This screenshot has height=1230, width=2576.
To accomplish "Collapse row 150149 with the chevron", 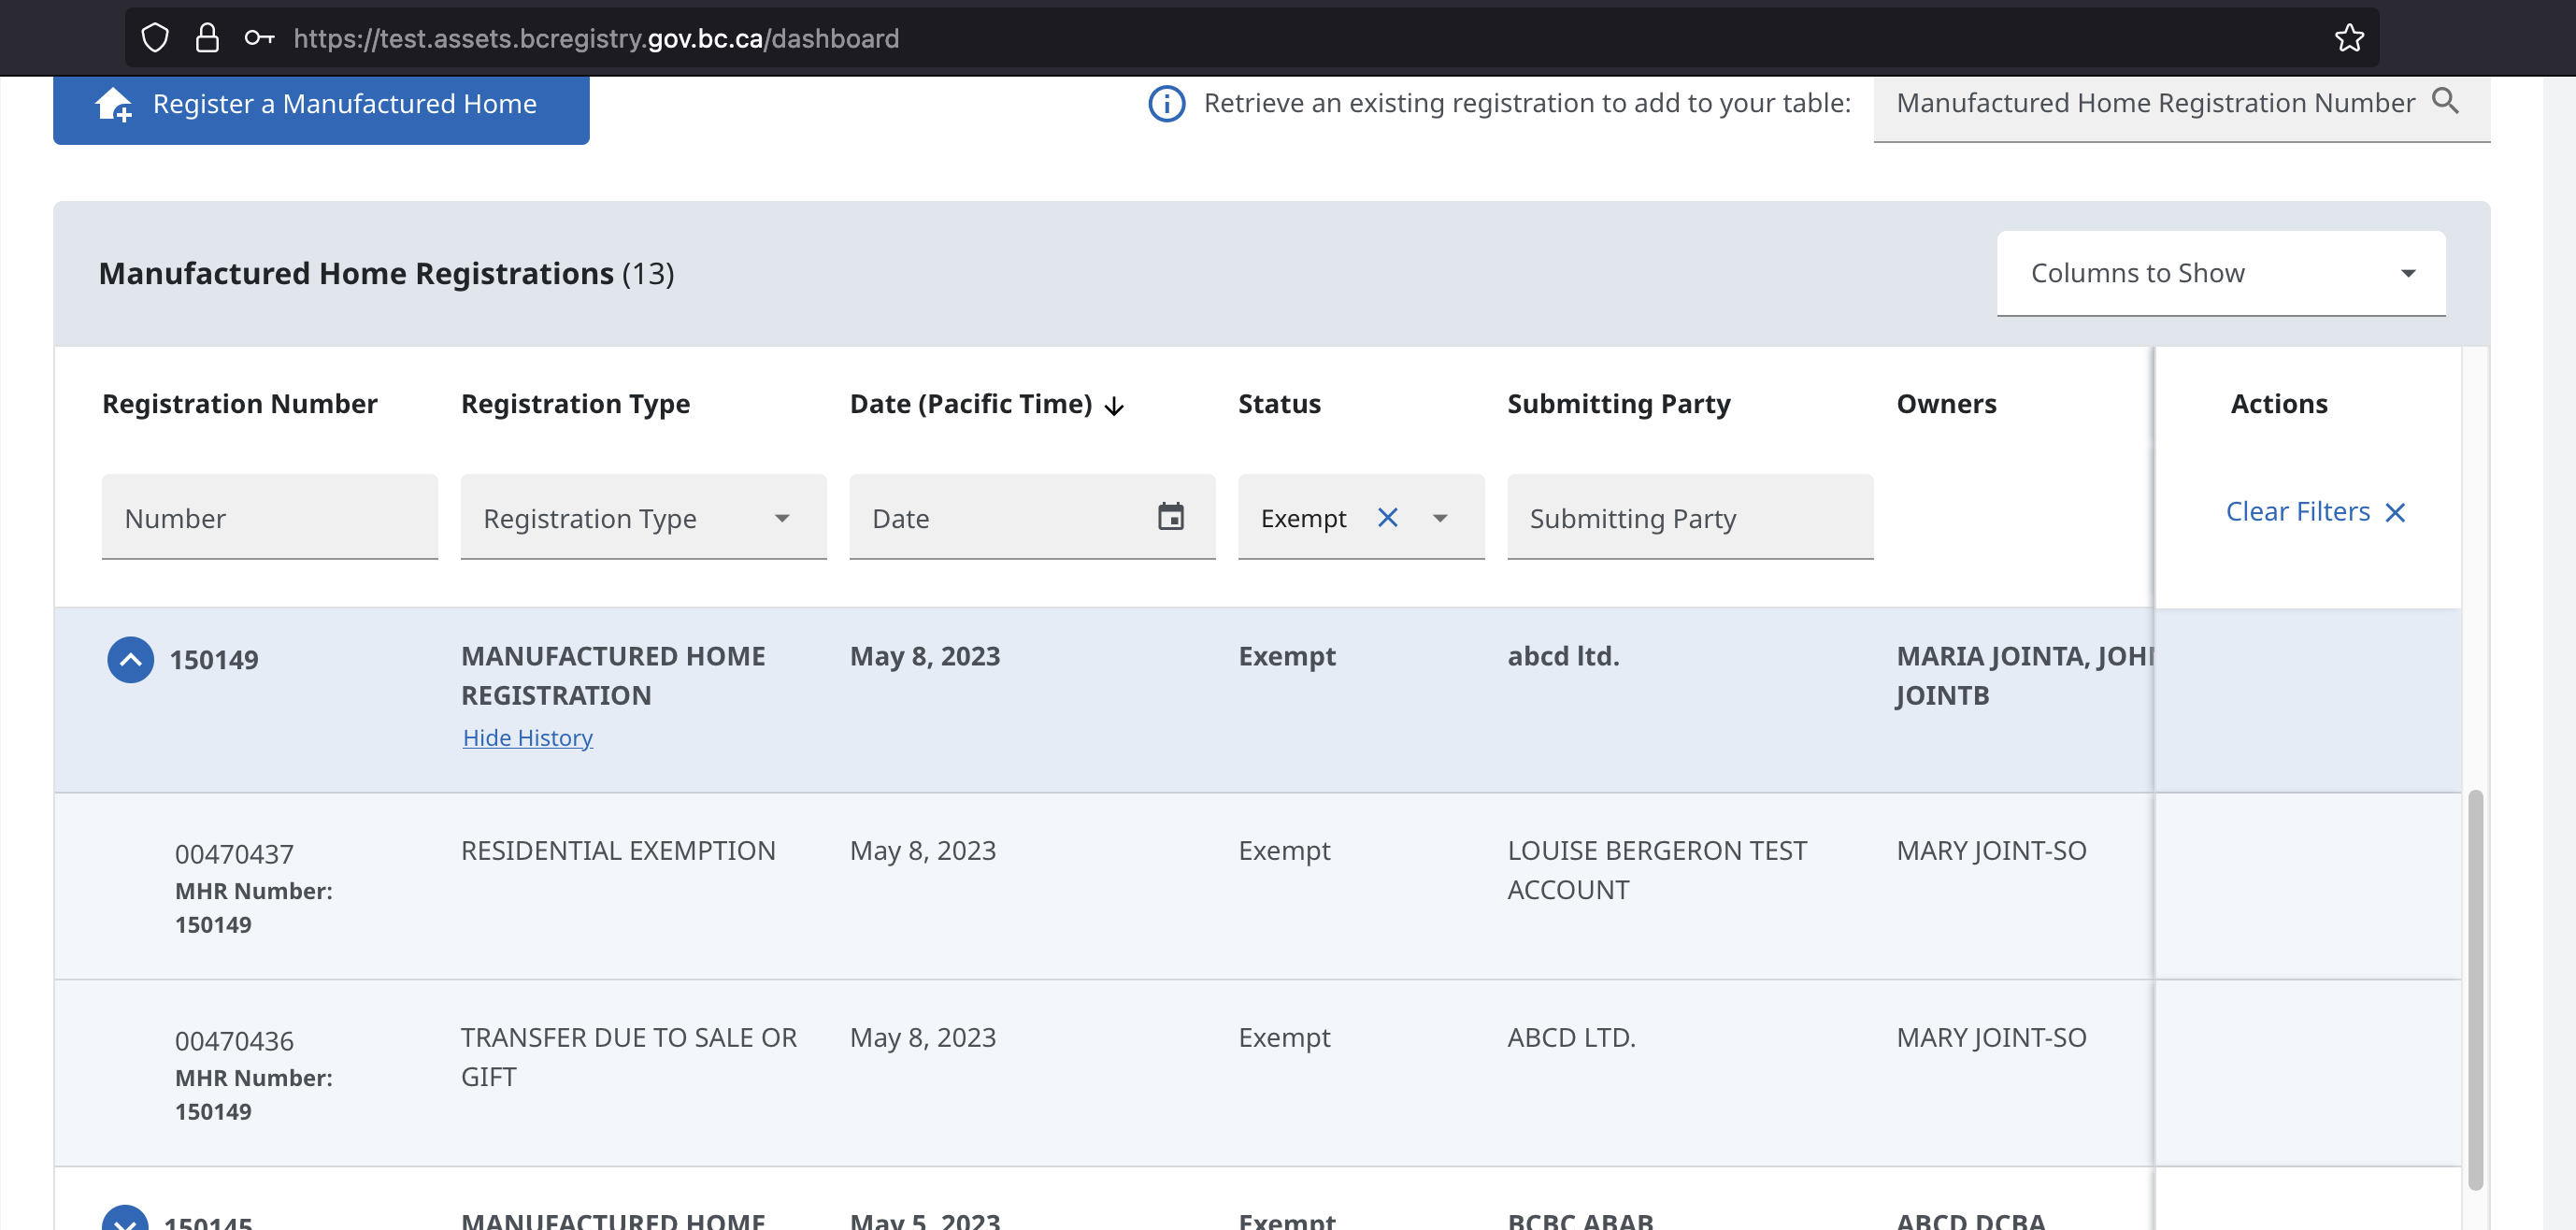I will (x=130, y=659).
